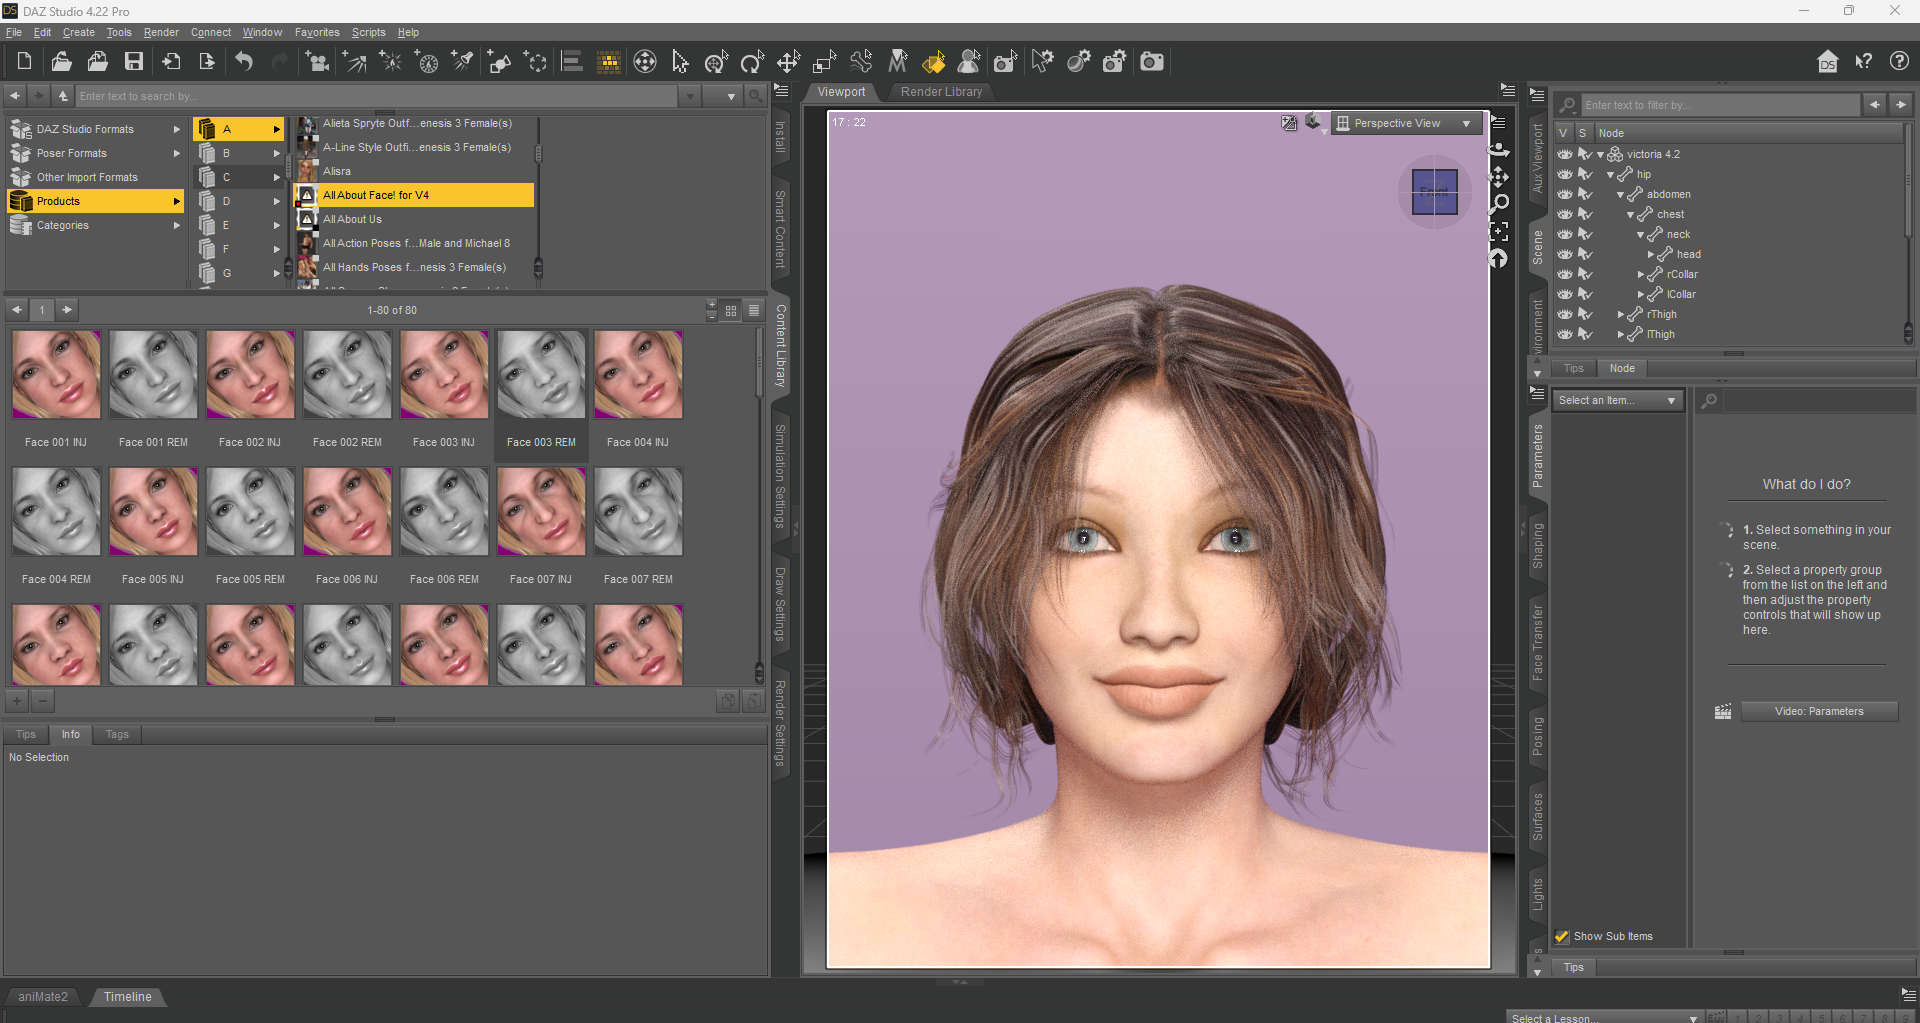Expand the rThigh node in Scene tree
This screenshot has width=1920, height=1023.
[x=1621, y=314]
